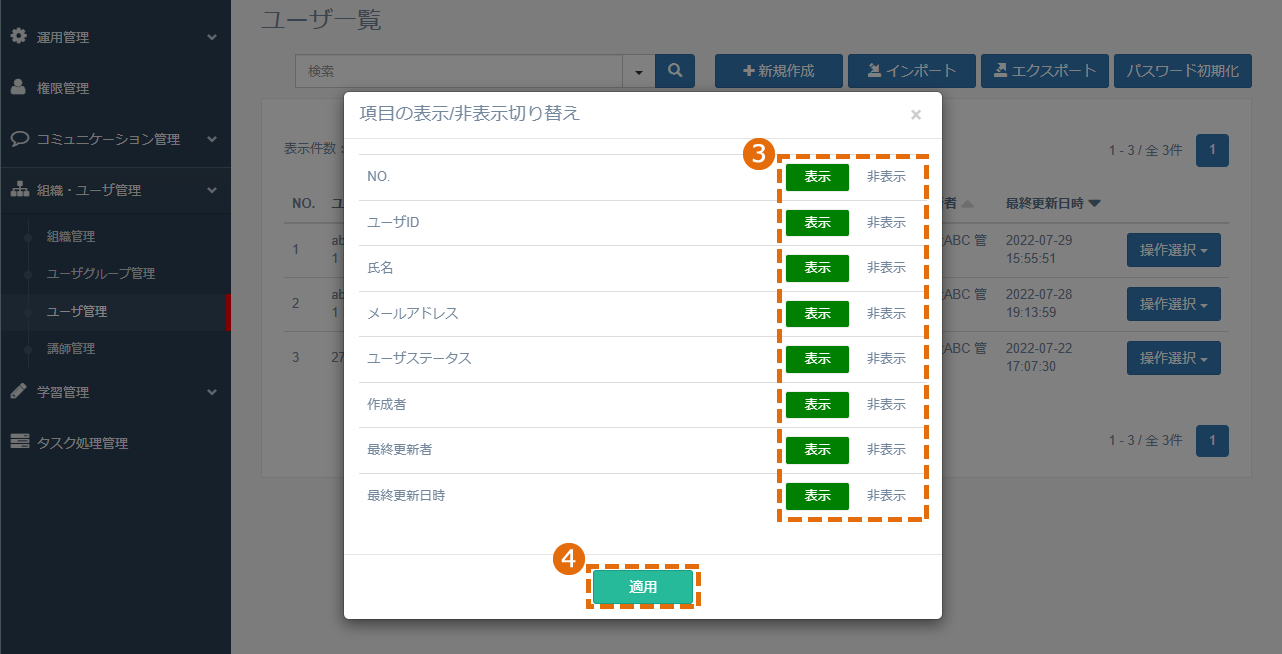Set ユーザID to 表示
Image resolution: width=1282 pixels, height=654 pixels.
point(817,223)
